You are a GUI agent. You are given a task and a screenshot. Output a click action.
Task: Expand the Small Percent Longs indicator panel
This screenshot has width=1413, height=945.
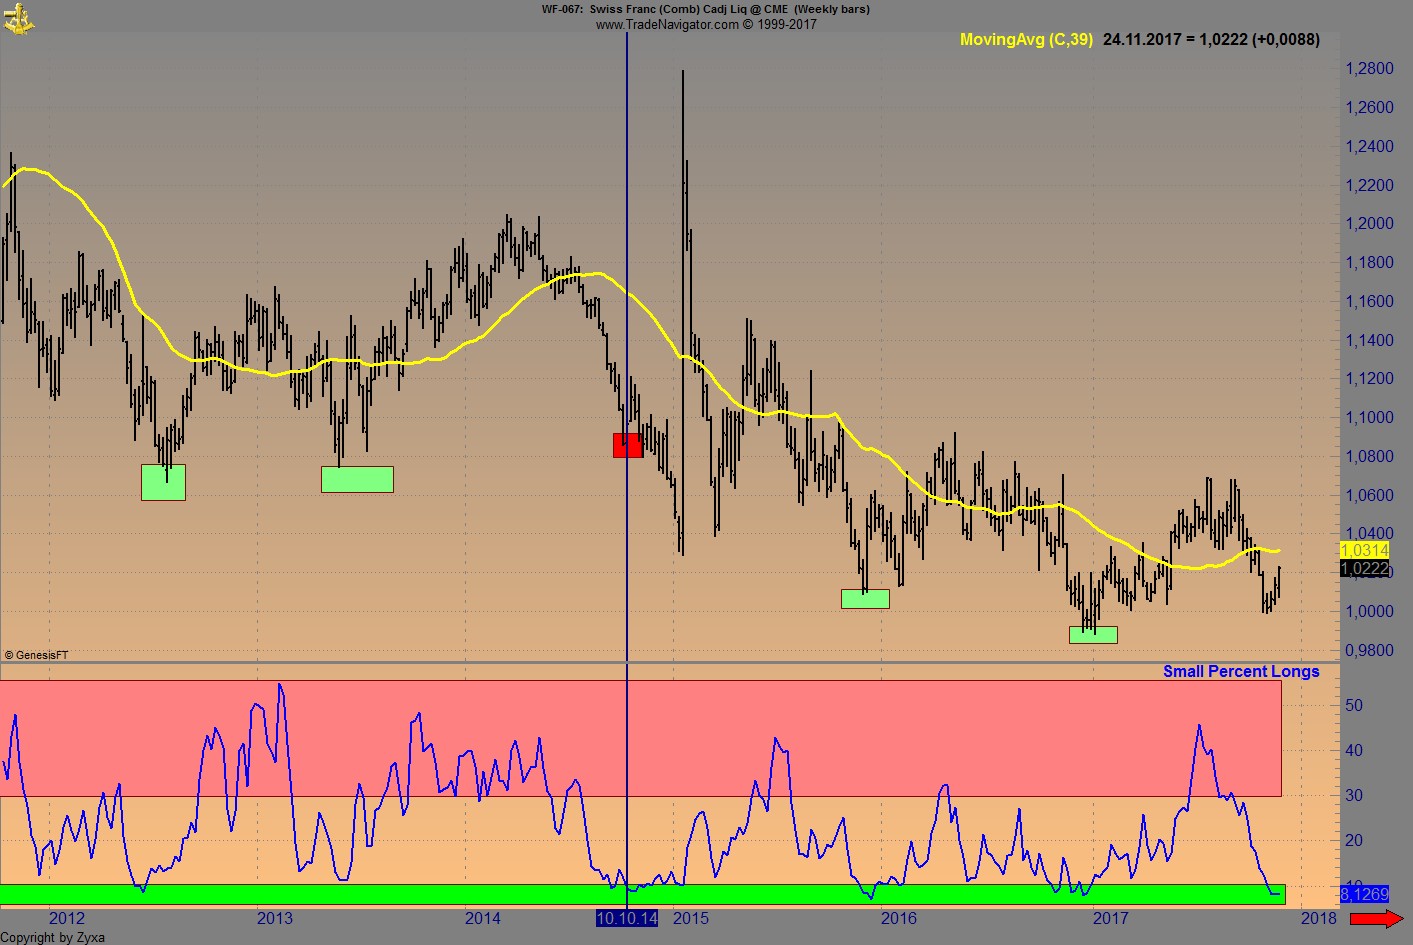tap(1241, 671)
